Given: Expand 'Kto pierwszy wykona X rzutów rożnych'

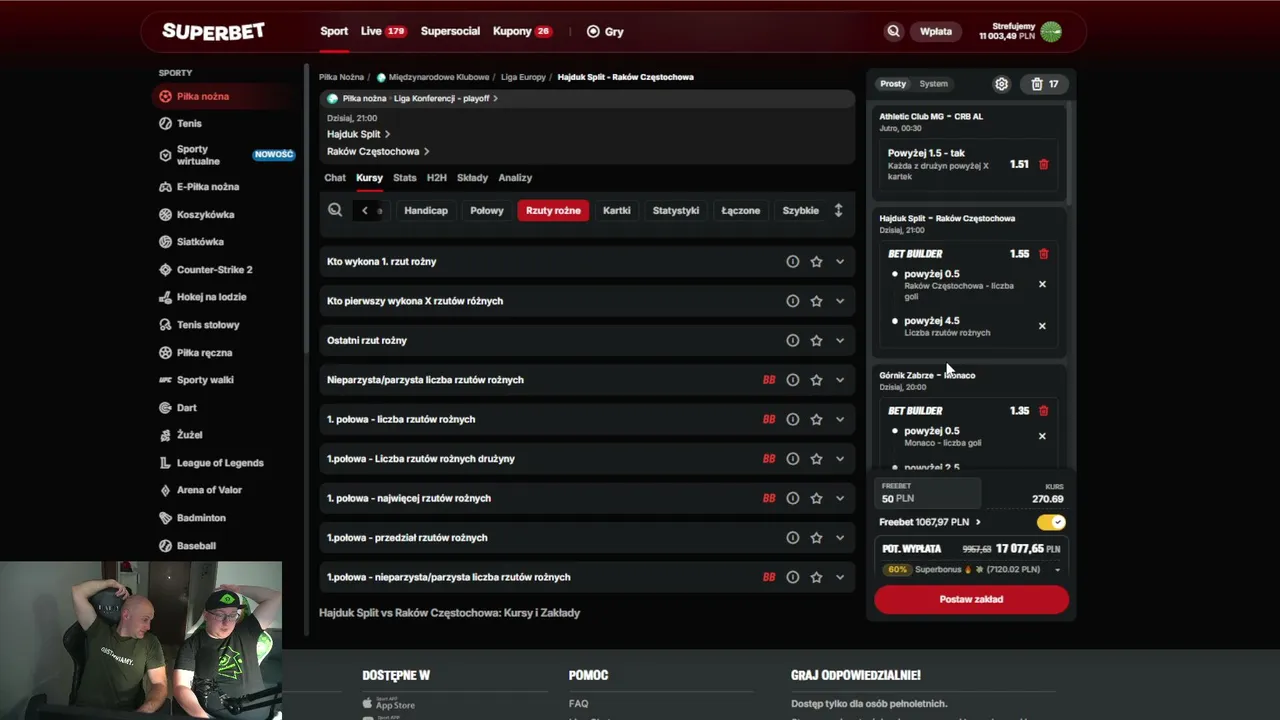Looking at the screenshot, I should point(840,301).
